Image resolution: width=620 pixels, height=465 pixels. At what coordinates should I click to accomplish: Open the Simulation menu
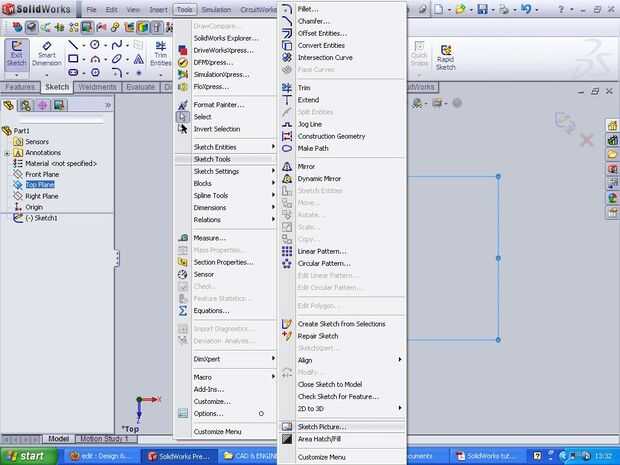pyautogui.click(x=216, y=9)
